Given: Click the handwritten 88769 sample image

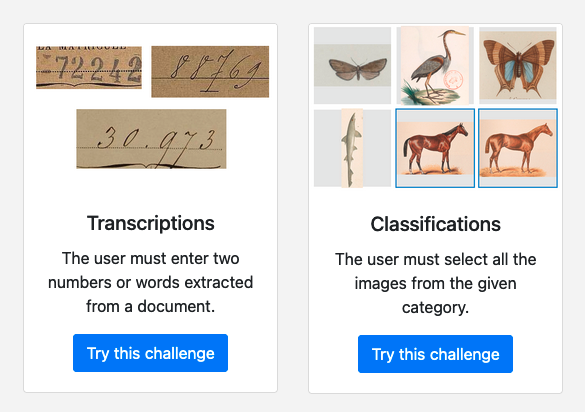Looking at the screenshot, I should coord(210,72).
